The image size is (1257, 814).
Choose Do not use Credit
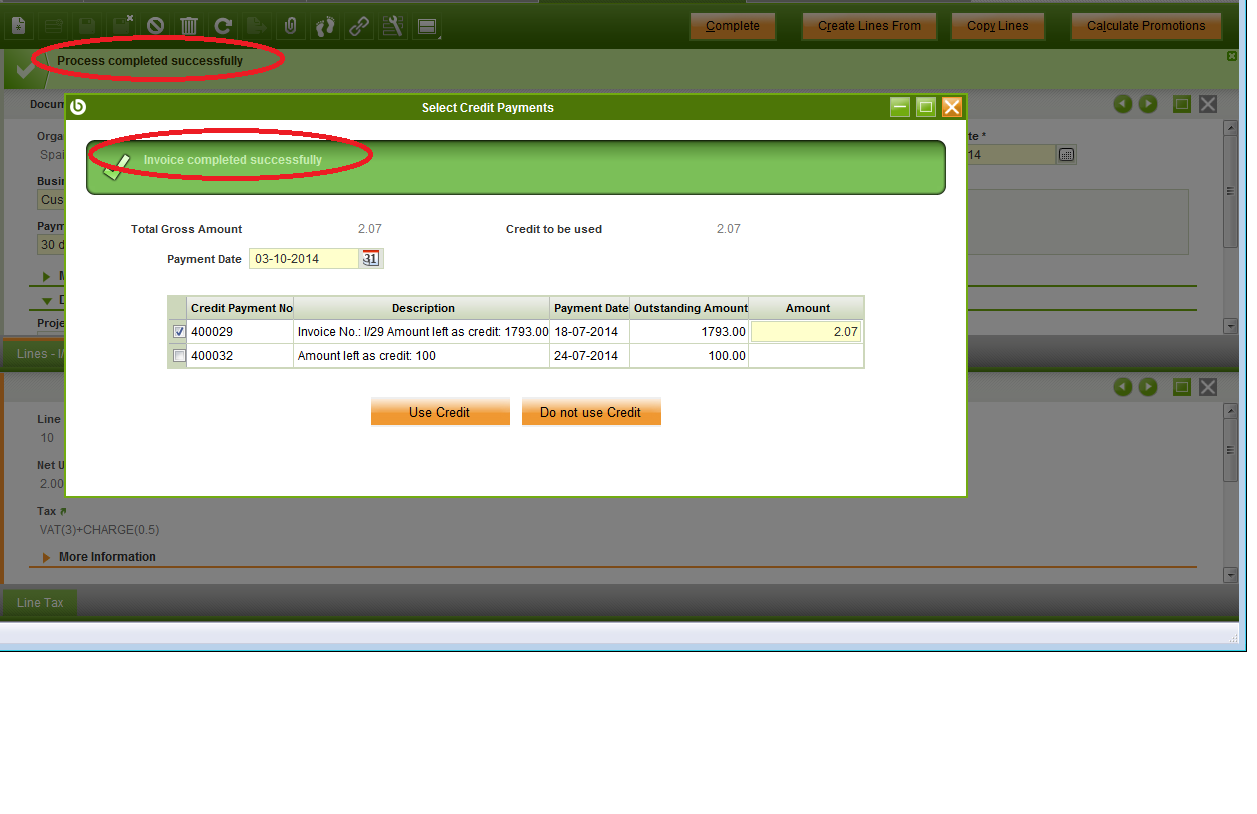click(x=591, y=412)
